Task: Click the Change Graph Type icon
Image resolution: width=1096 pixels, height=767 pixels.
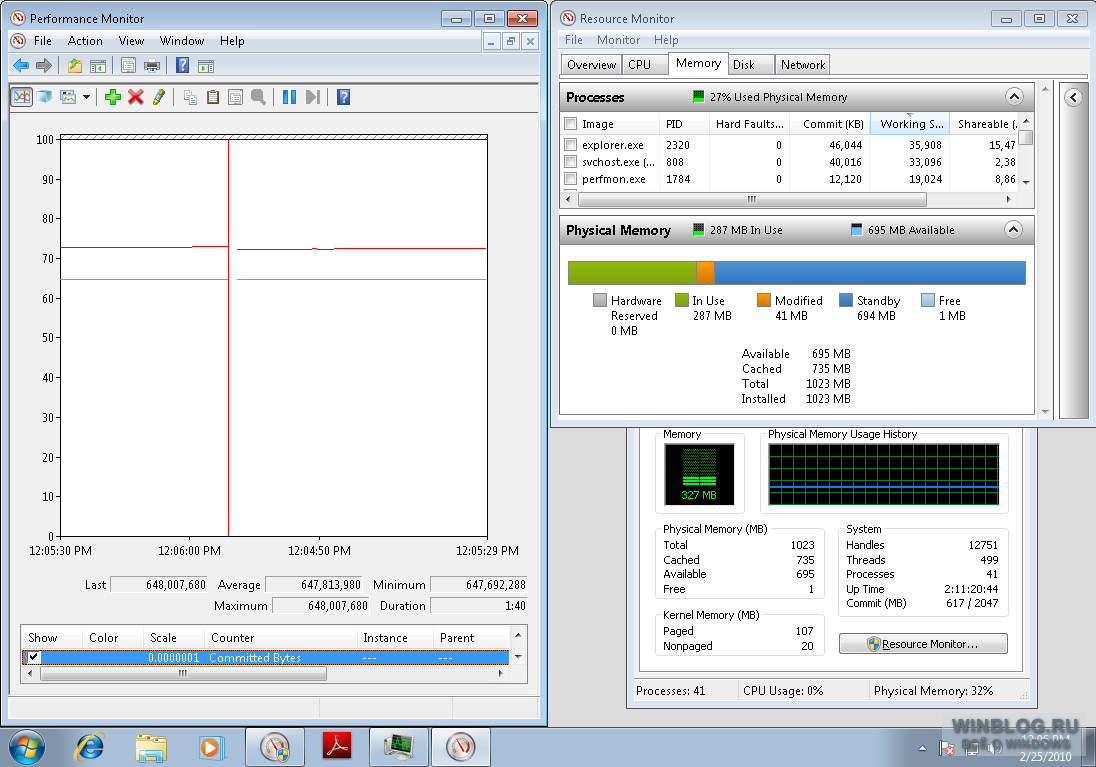Action: tap(68, 96)
